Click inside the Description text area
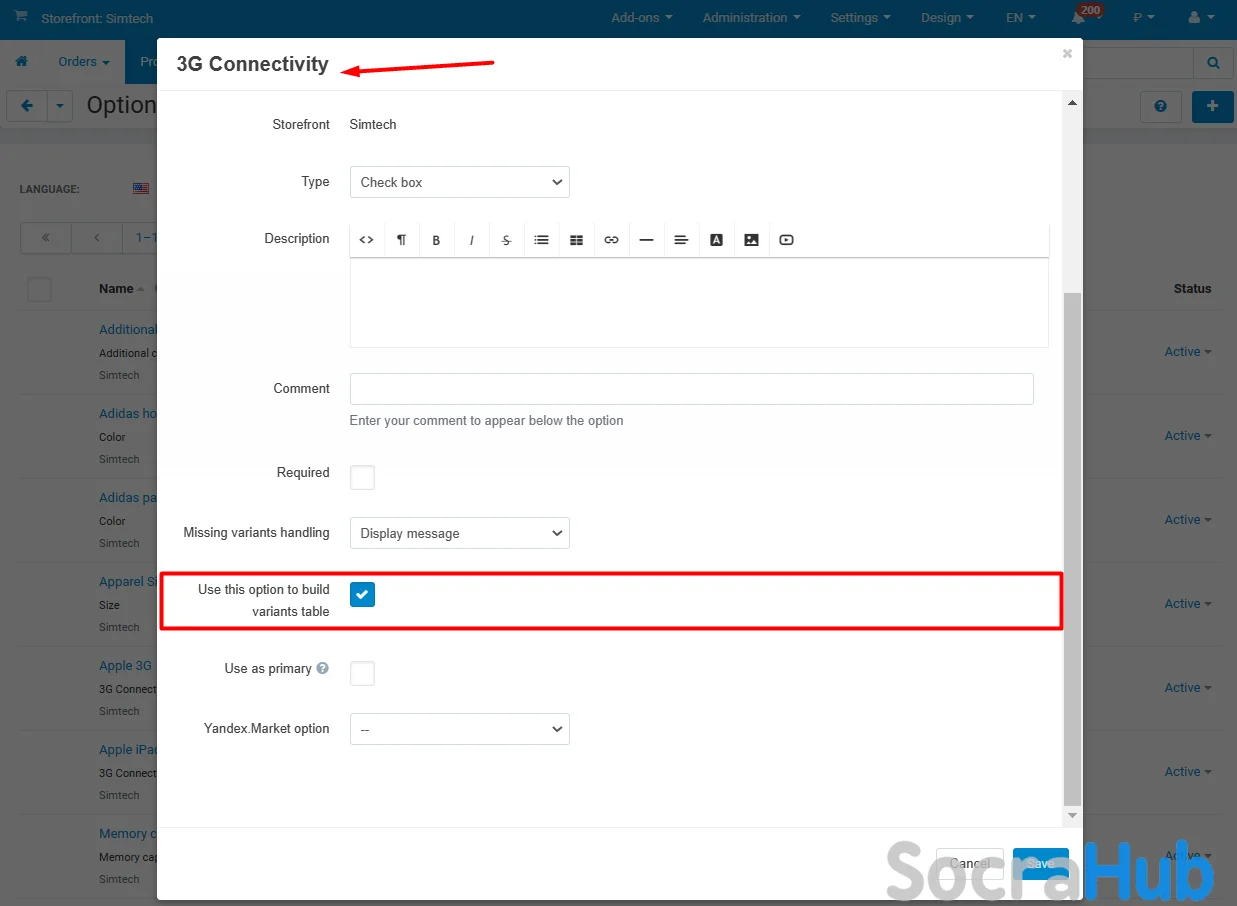Screen dimensions: 1237x906 tap(699, 302)
